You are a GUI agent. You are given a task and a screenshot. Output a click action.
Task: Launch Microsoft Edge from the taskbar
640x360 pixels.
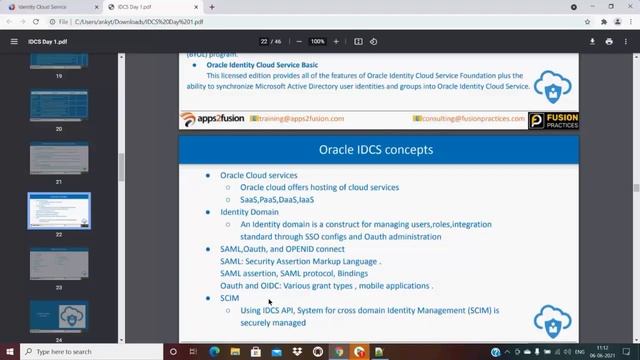pos(214,351)
